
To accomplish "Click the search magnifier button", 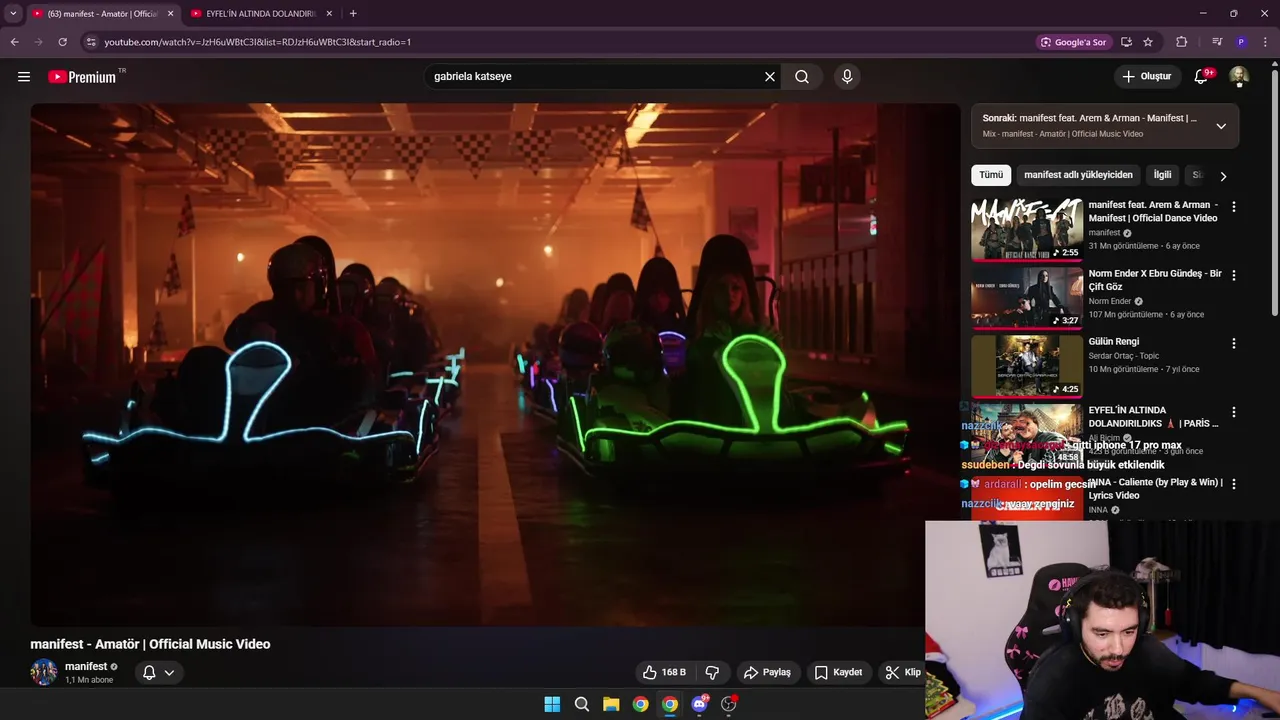I will pos(802,76).
